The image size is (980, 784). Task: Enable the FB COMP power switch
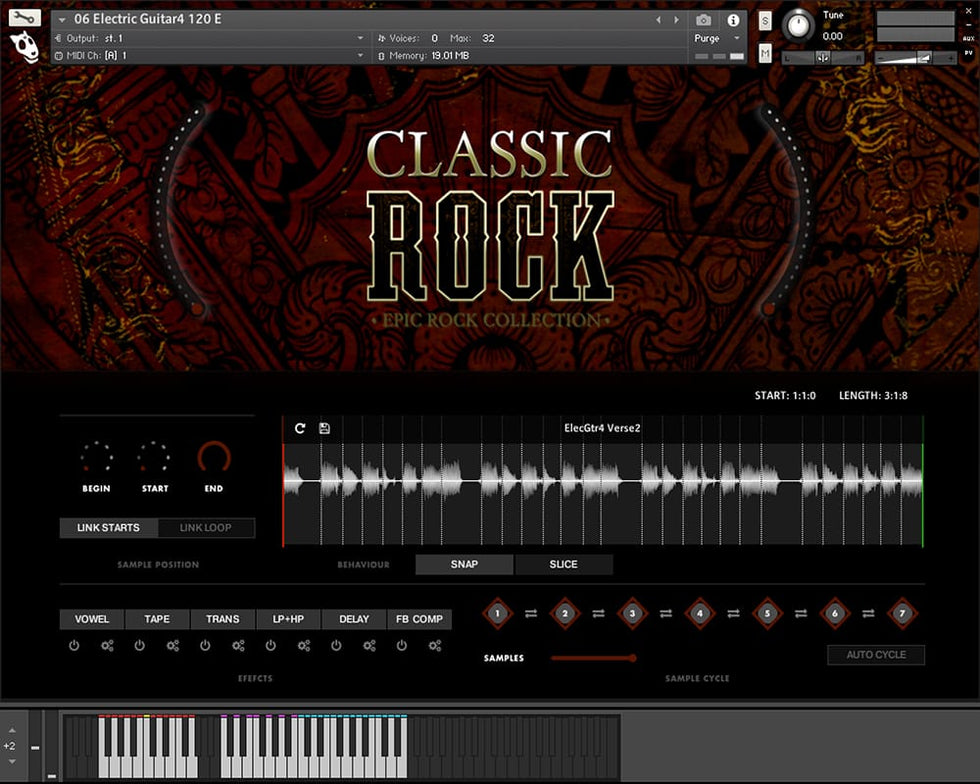click(402, 646)
